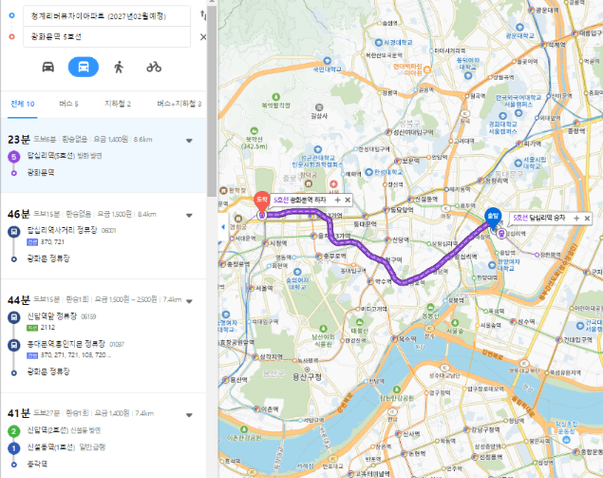Switch to the 버스 5 tab
Image resolution: width=603 pixels, height=478 pixels.
[x=69, y=104]
